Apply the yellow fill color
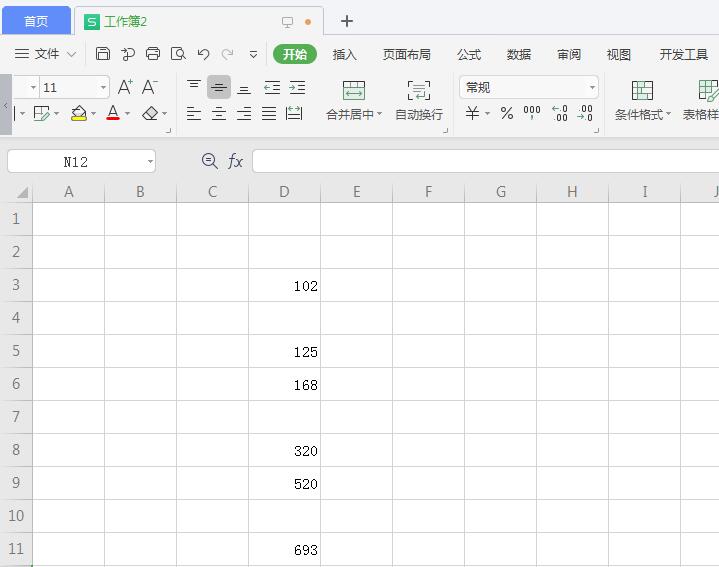Screen dimensions: 719x567 [x=79, y=113]
